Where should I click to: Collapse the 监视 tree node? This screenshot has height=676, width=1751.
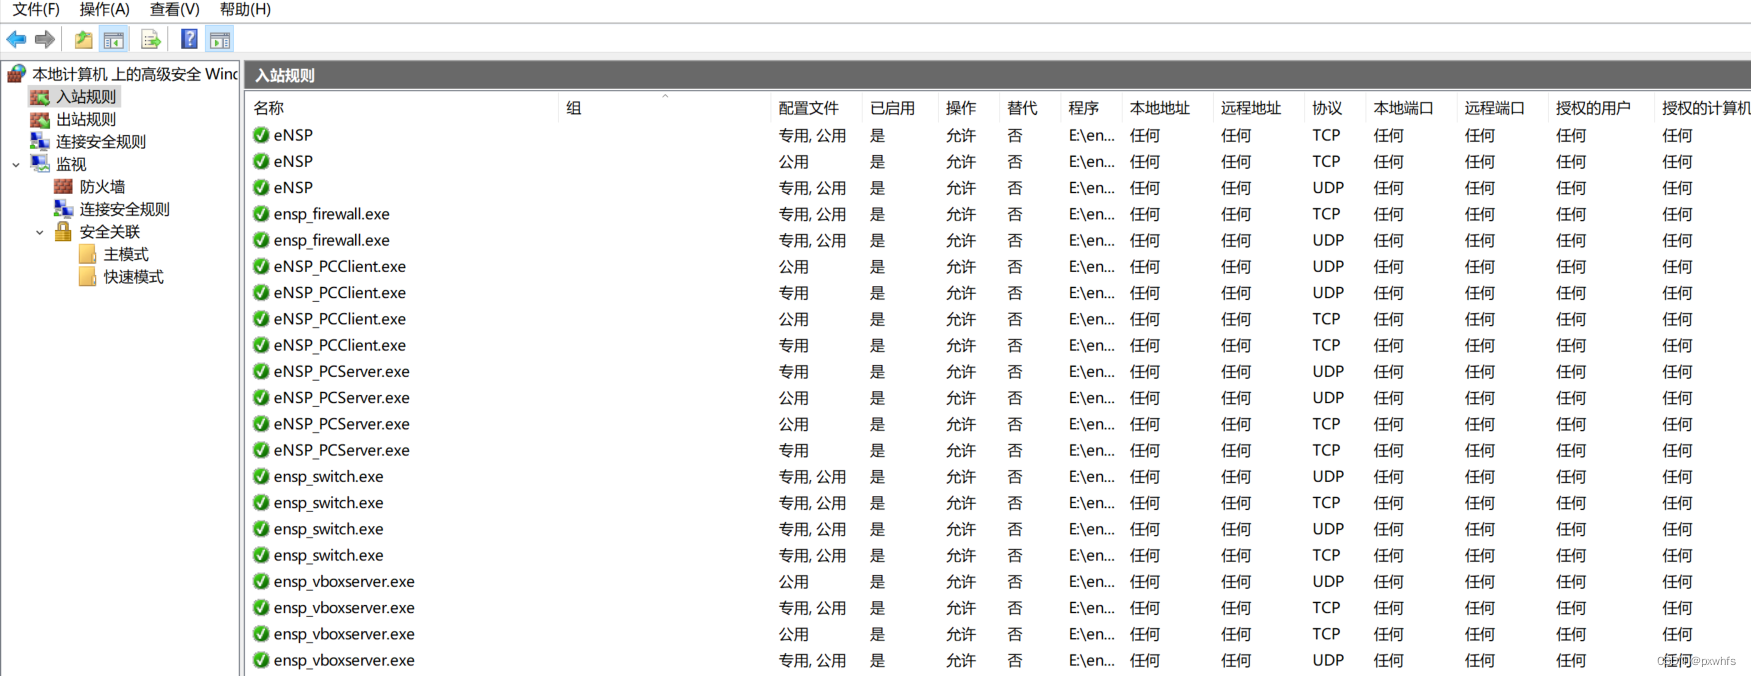coord(16,165)
